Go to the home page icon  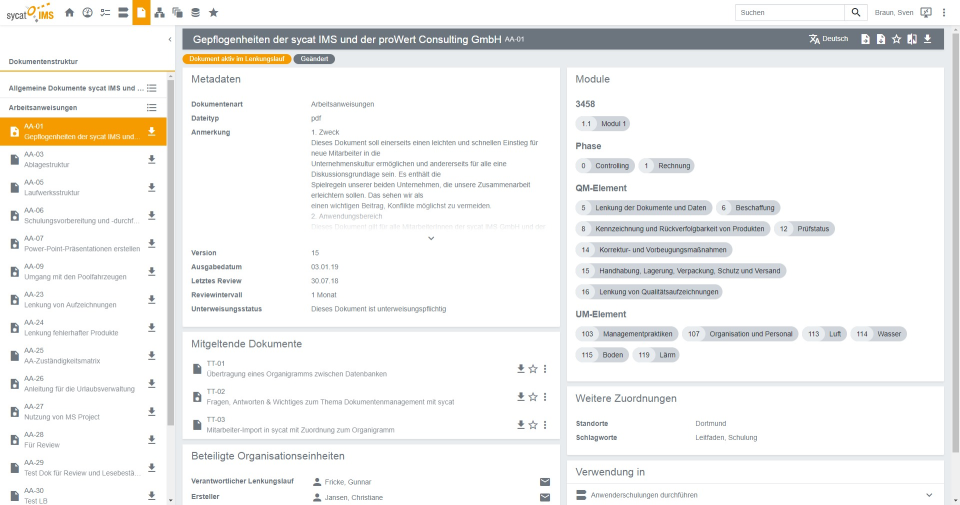pos(69,12)
